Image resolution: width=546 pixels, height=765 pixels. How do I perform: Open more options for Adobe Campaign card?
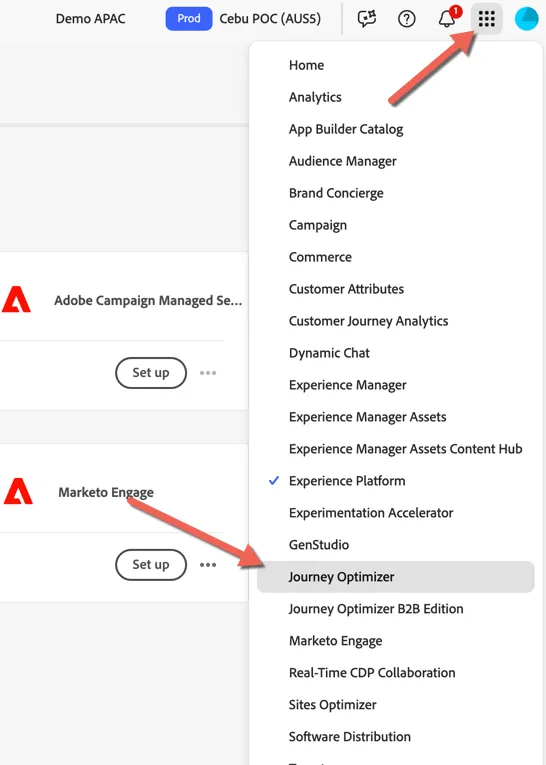(208, 373)
